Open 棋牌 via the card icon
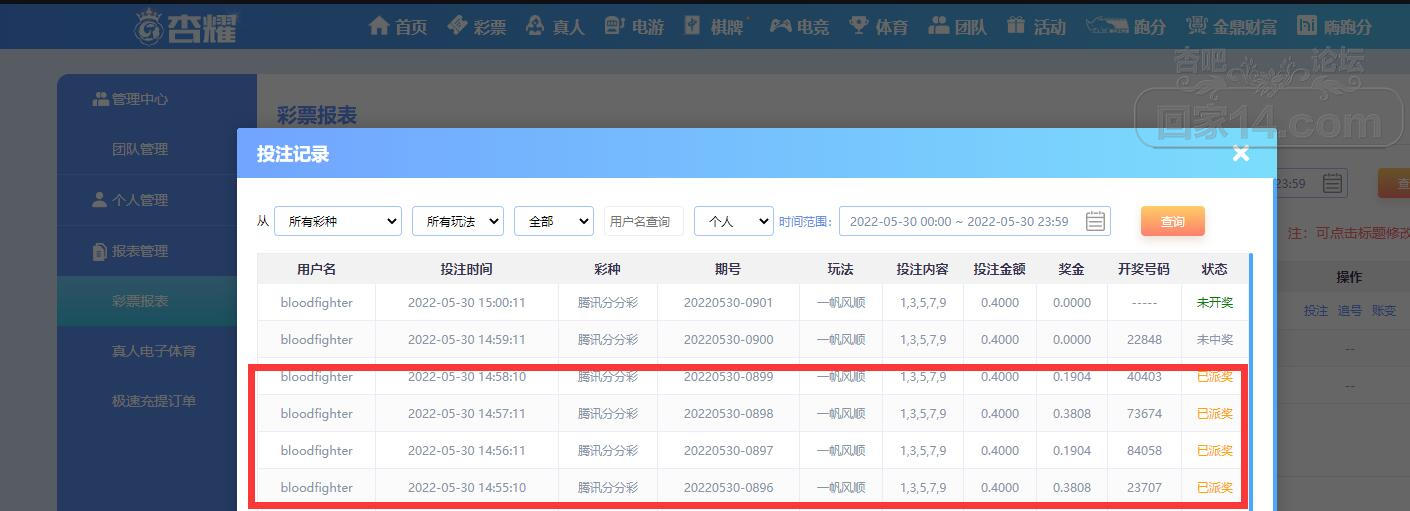 click(693, 26)
